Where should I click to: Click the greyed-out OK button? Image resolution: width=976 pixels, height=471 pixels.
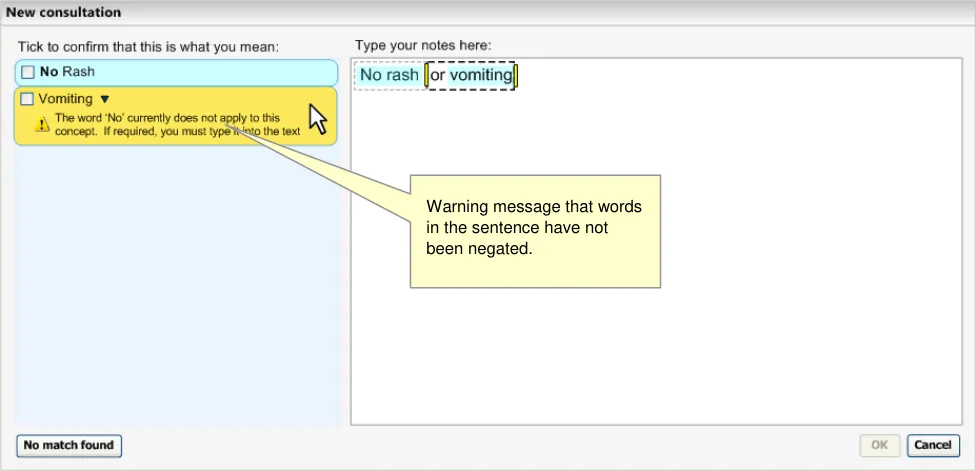pos(880,444)
